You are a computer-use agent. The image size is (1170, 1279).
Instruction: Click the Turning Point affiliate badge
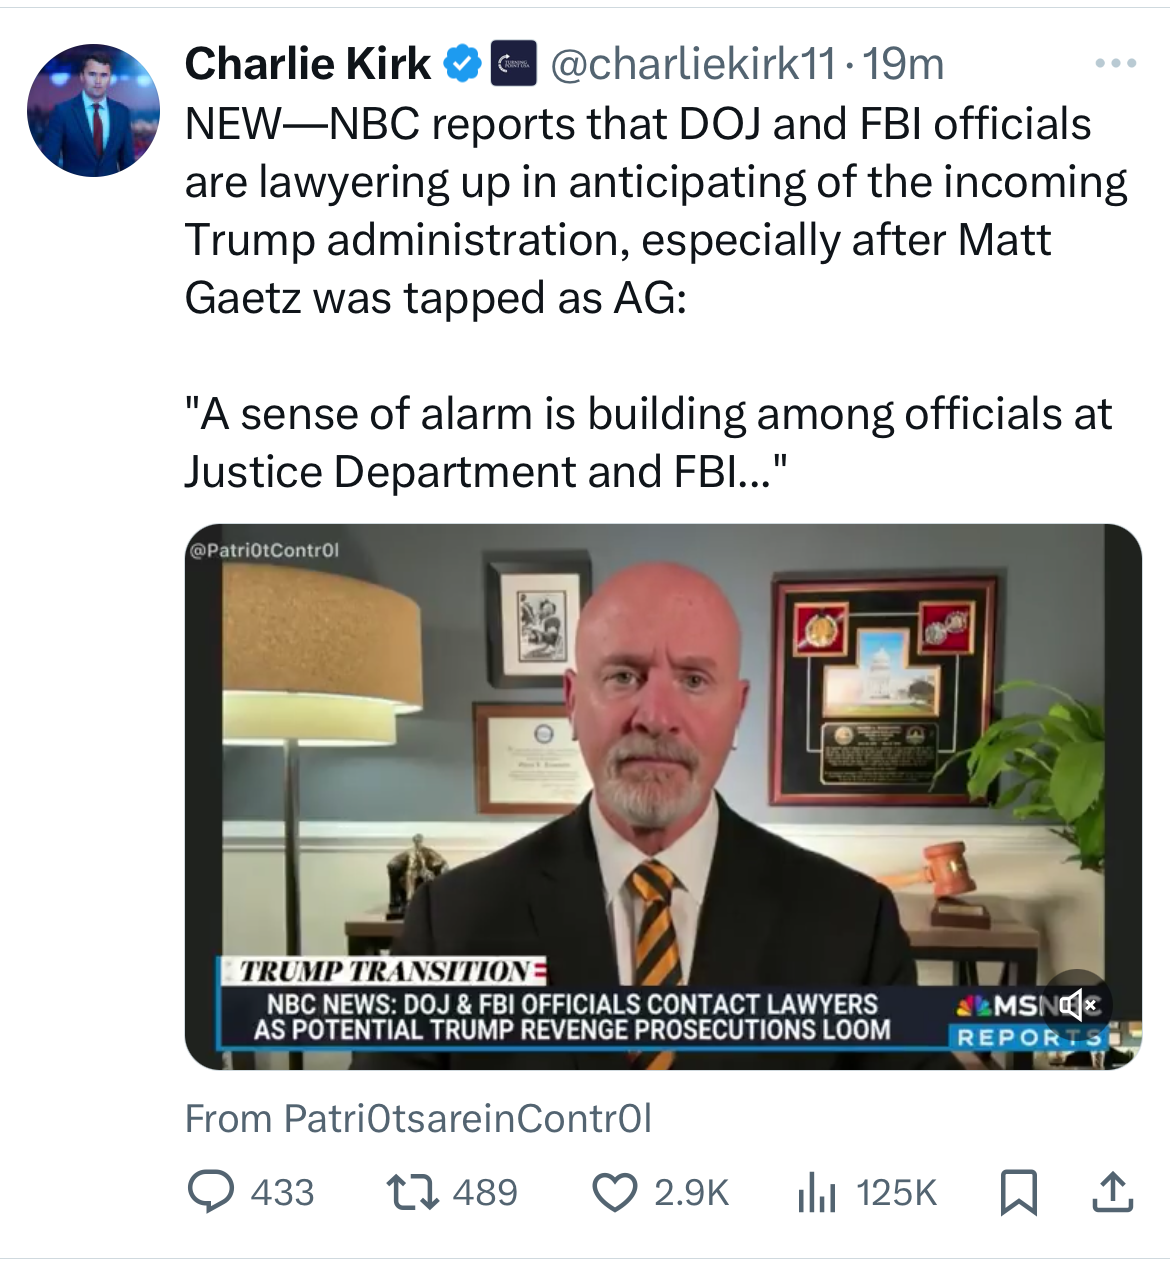pos(516,64)
